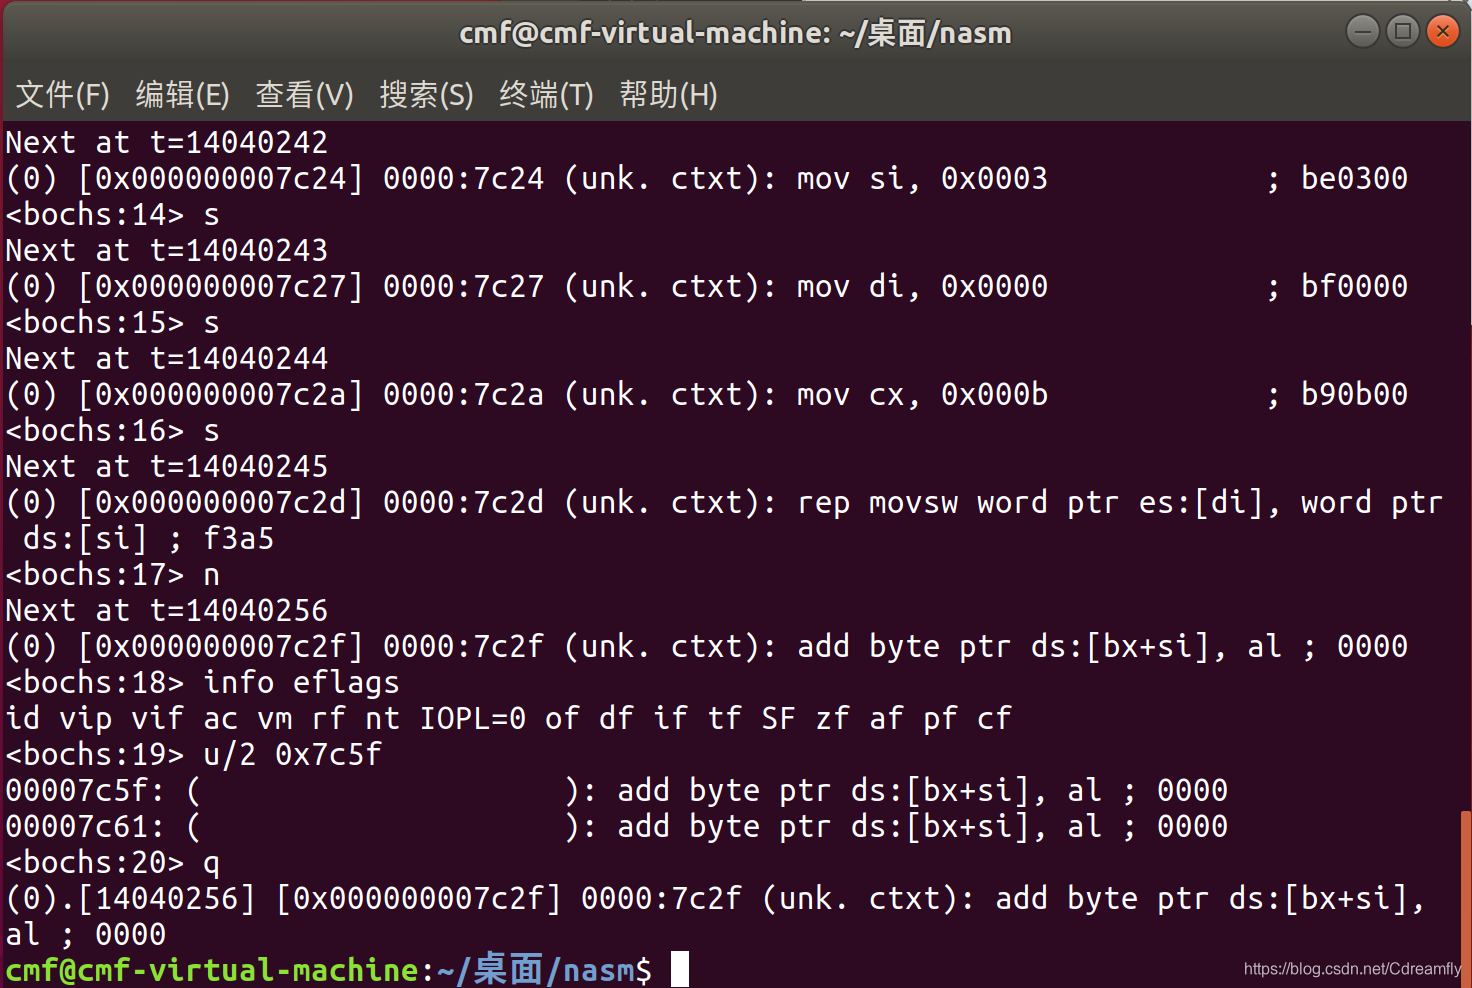Open the 编辑(E) menu

coord(183,95)
